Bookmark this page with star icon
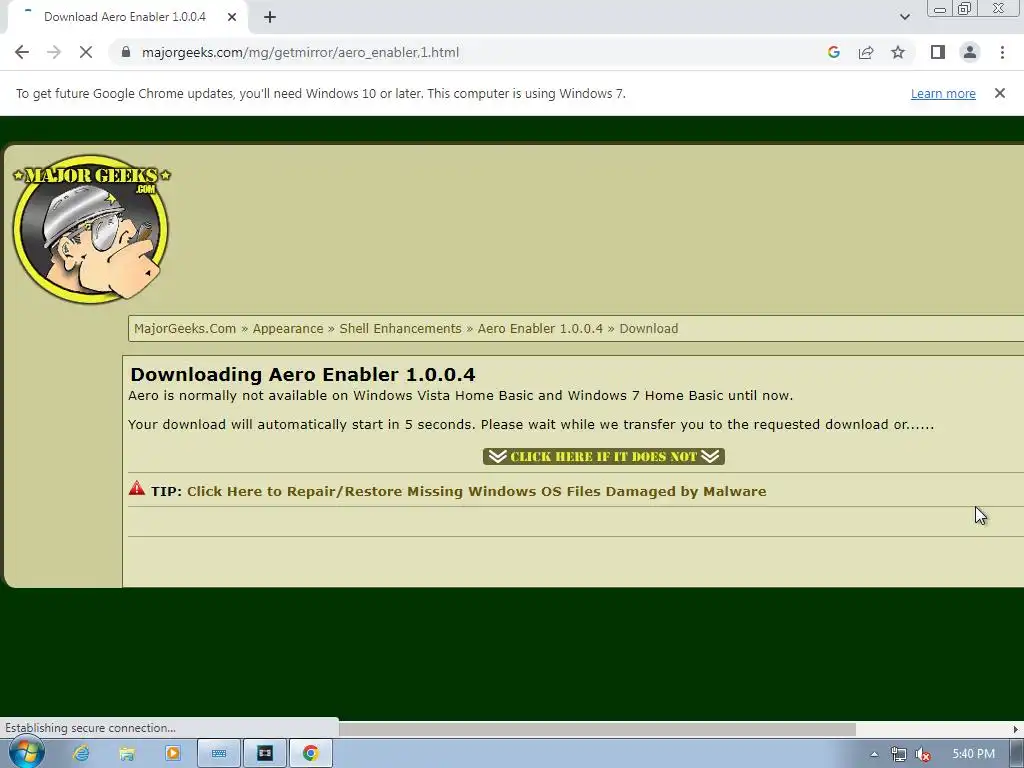 pyautogui.click(x=898, y=52)
